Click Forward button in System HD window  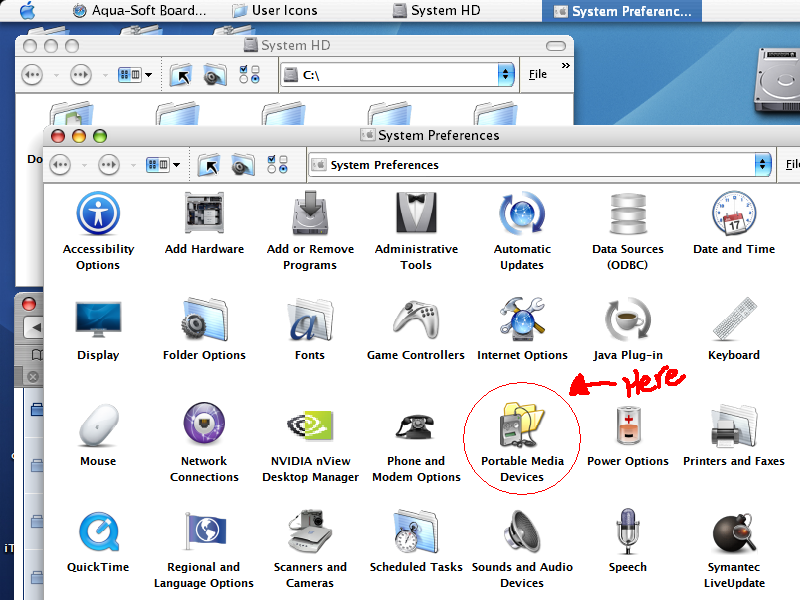(x=81, y=75)
